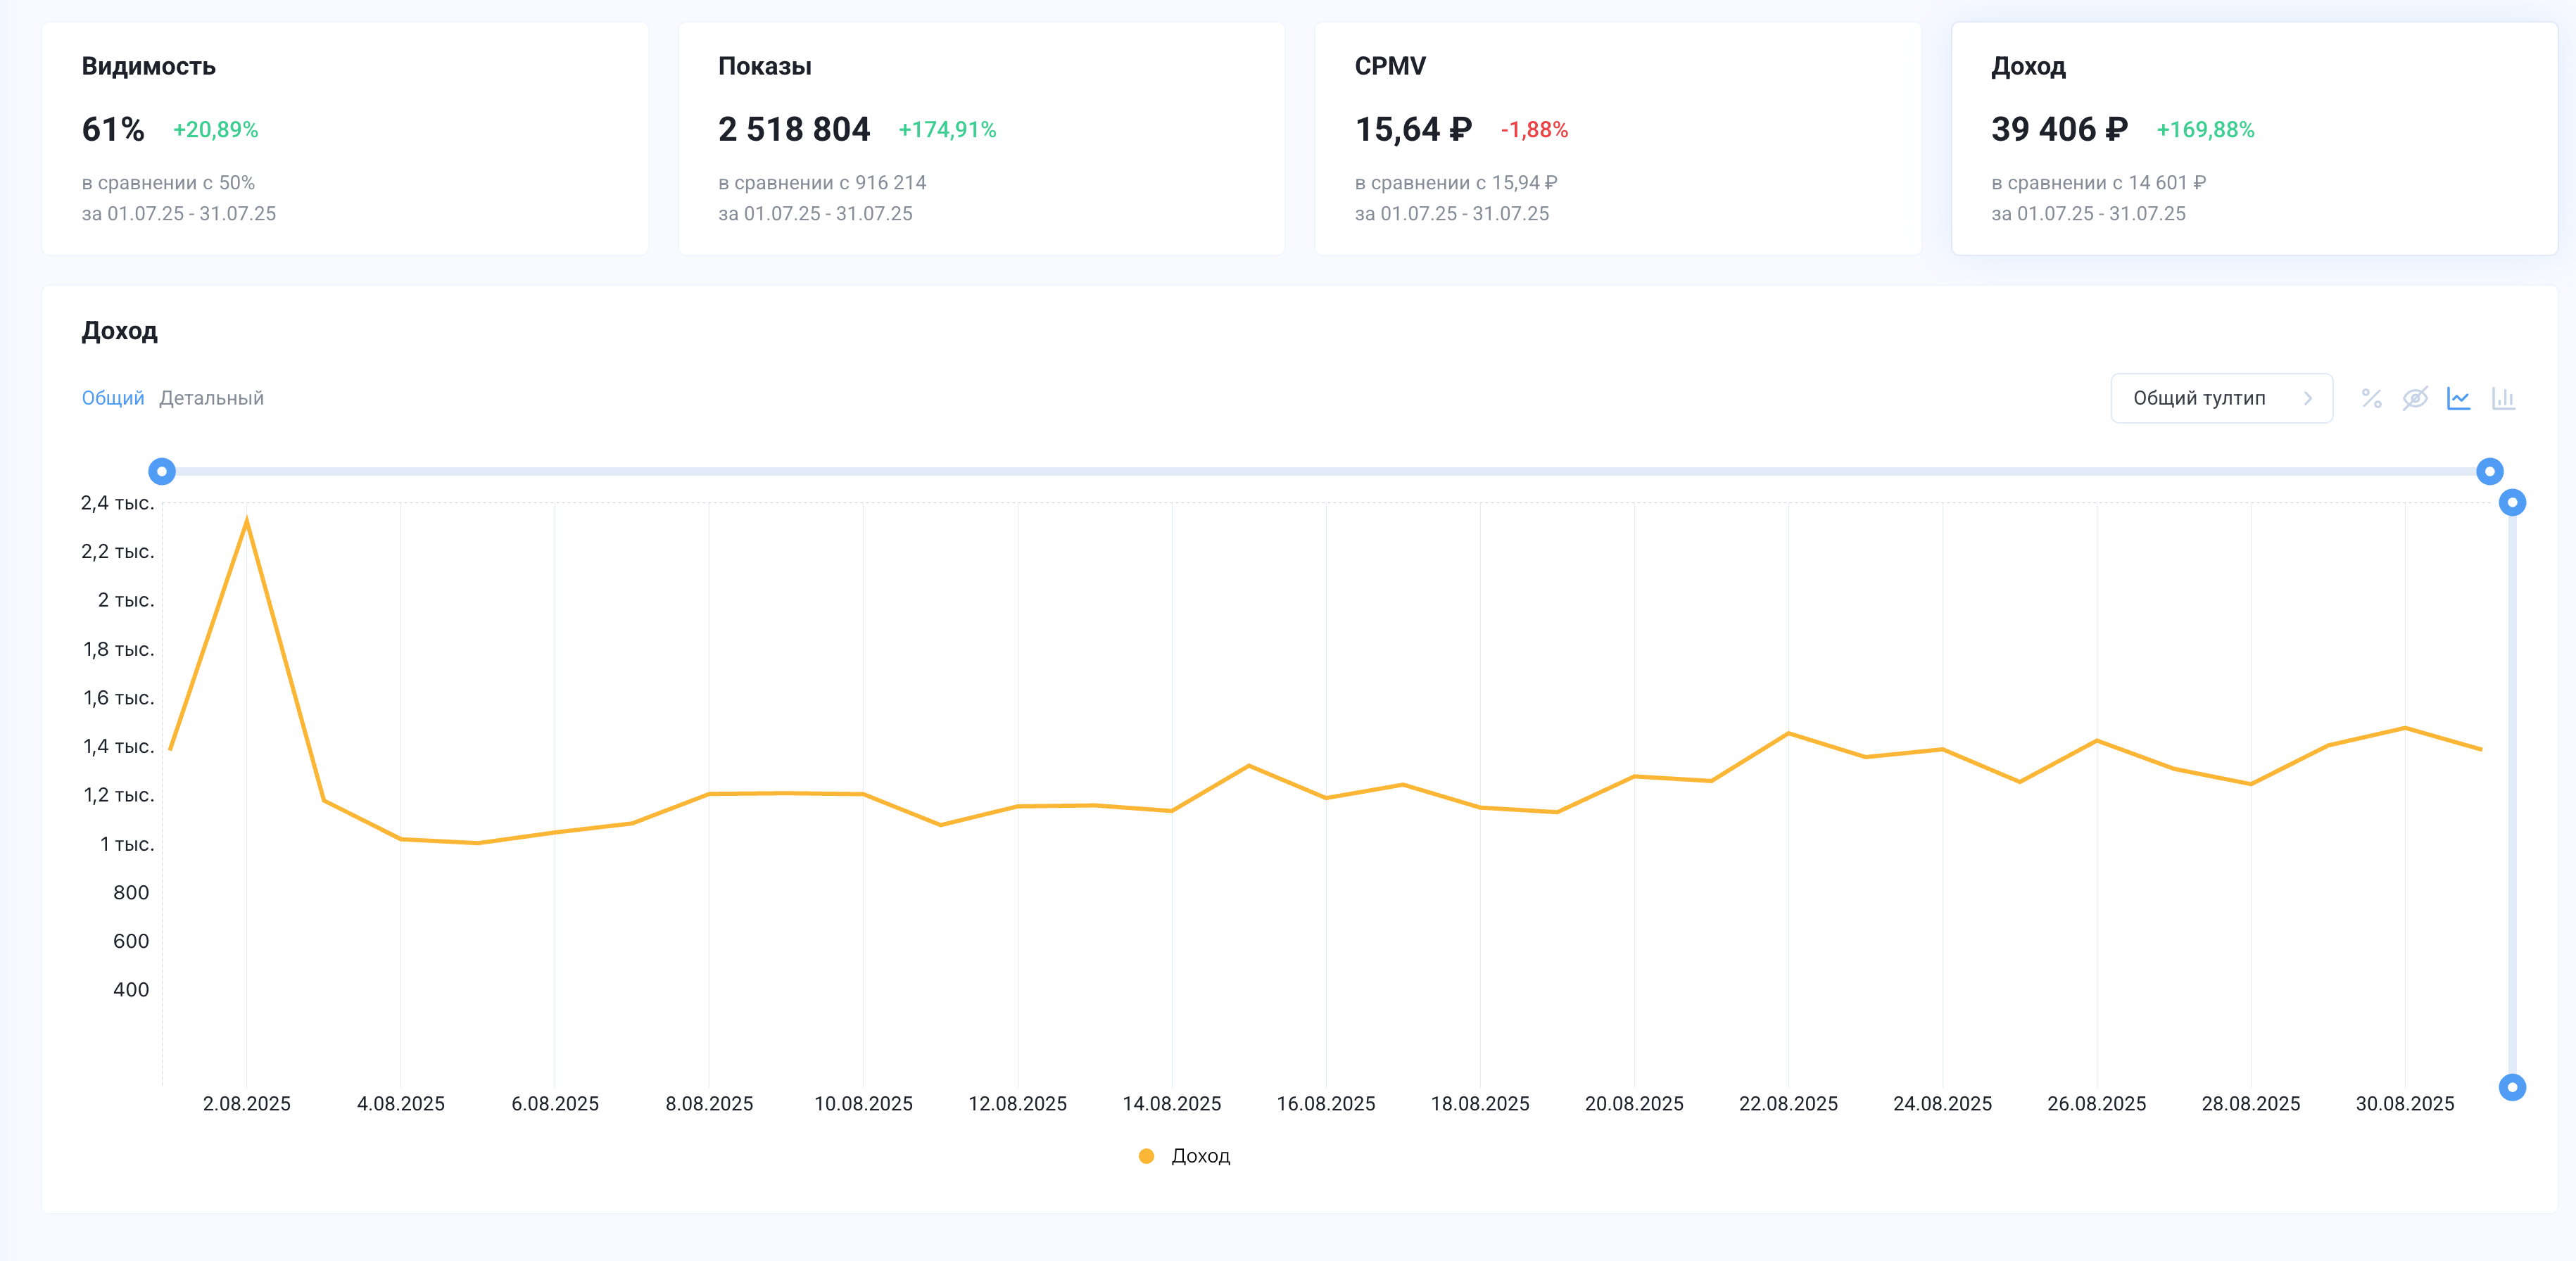Toggle the crossed-eye hide-series icon
Viewport: 2576px width, 1261px height.
[2415, 398]
